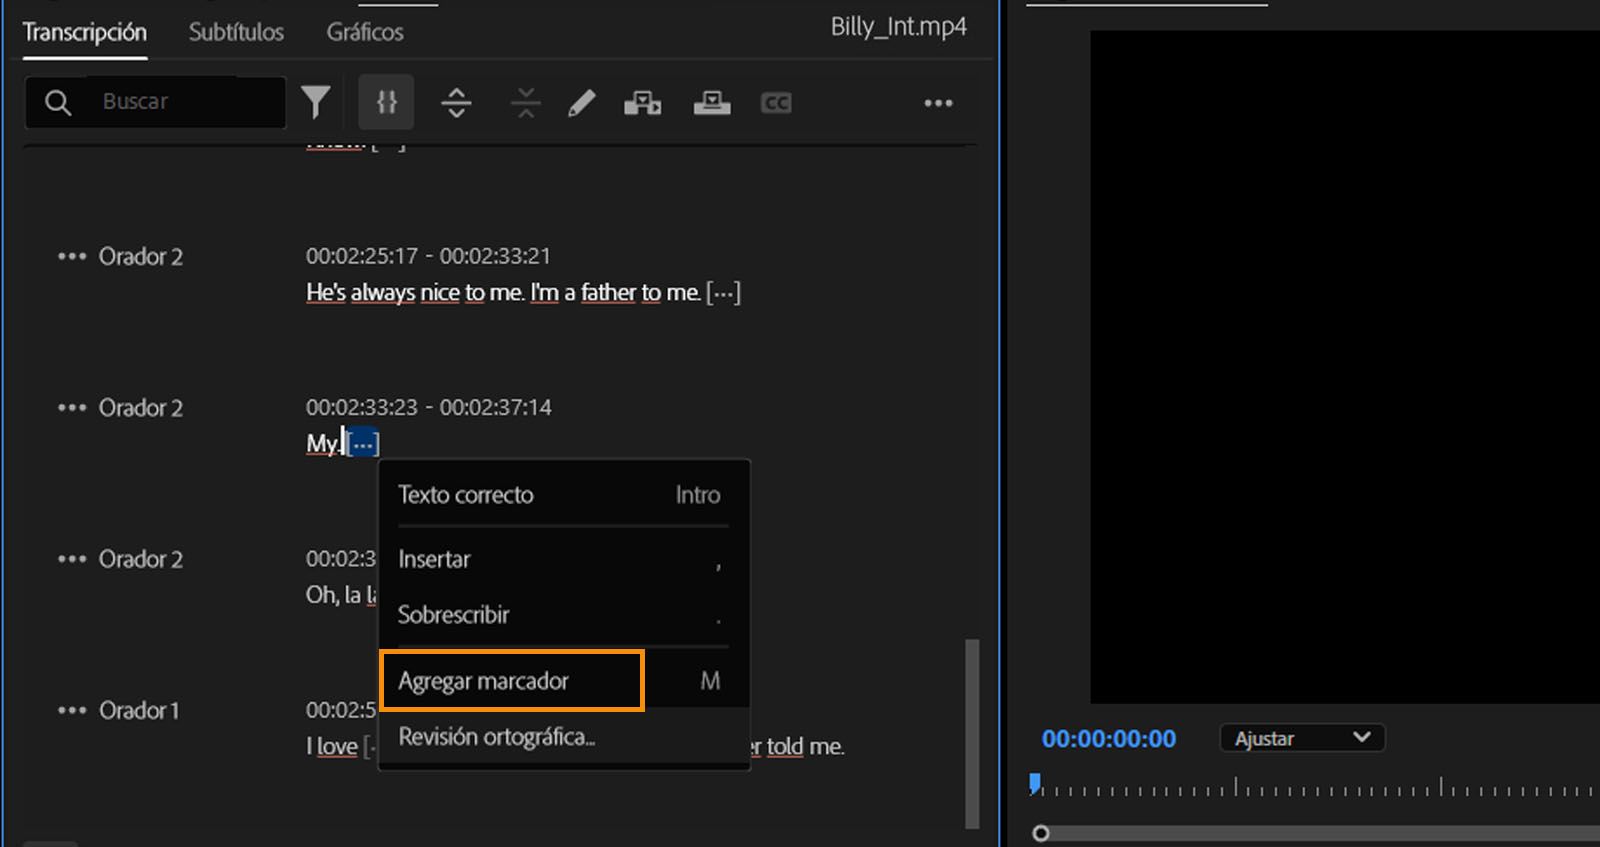Click Orador 2 label at 00:02:25:17
Screen dimensions: 1600x847
coord(141,256)
